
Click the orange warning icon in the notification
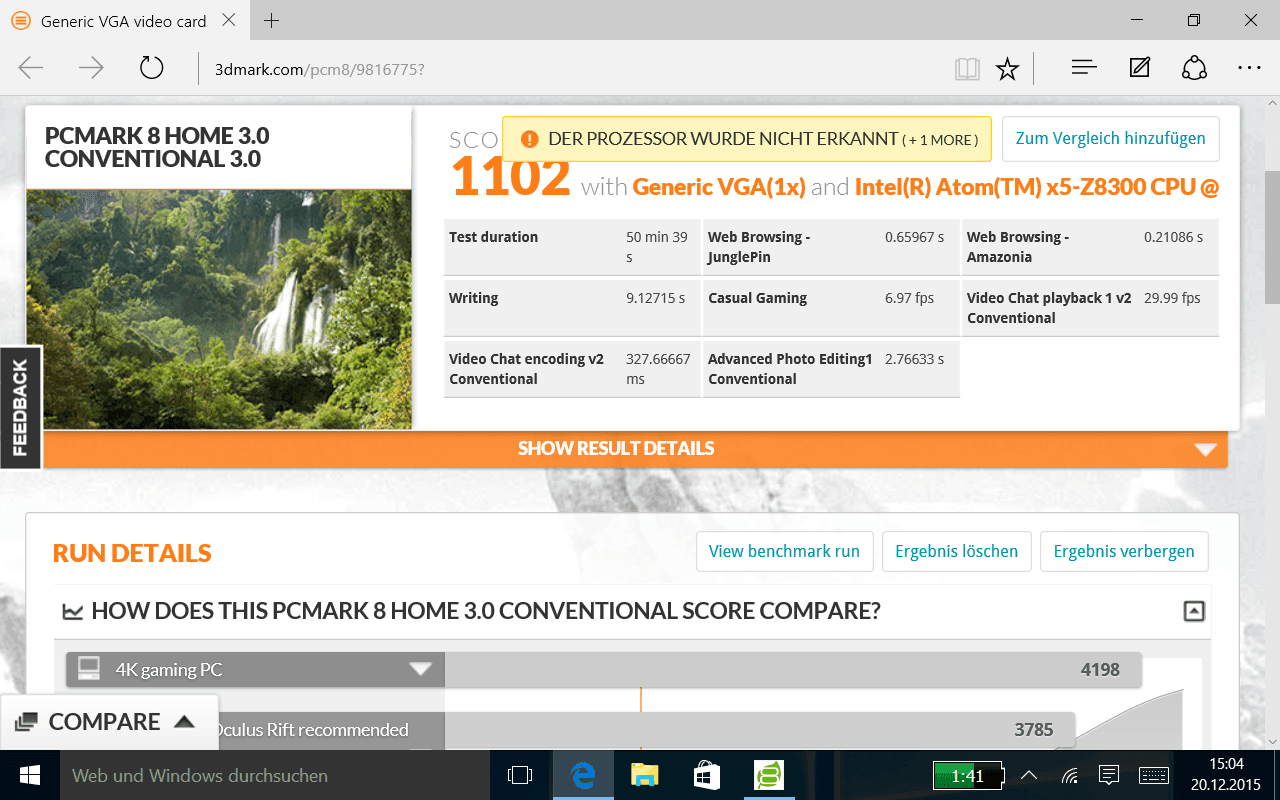pyautogui.click(x=529, y=139)
